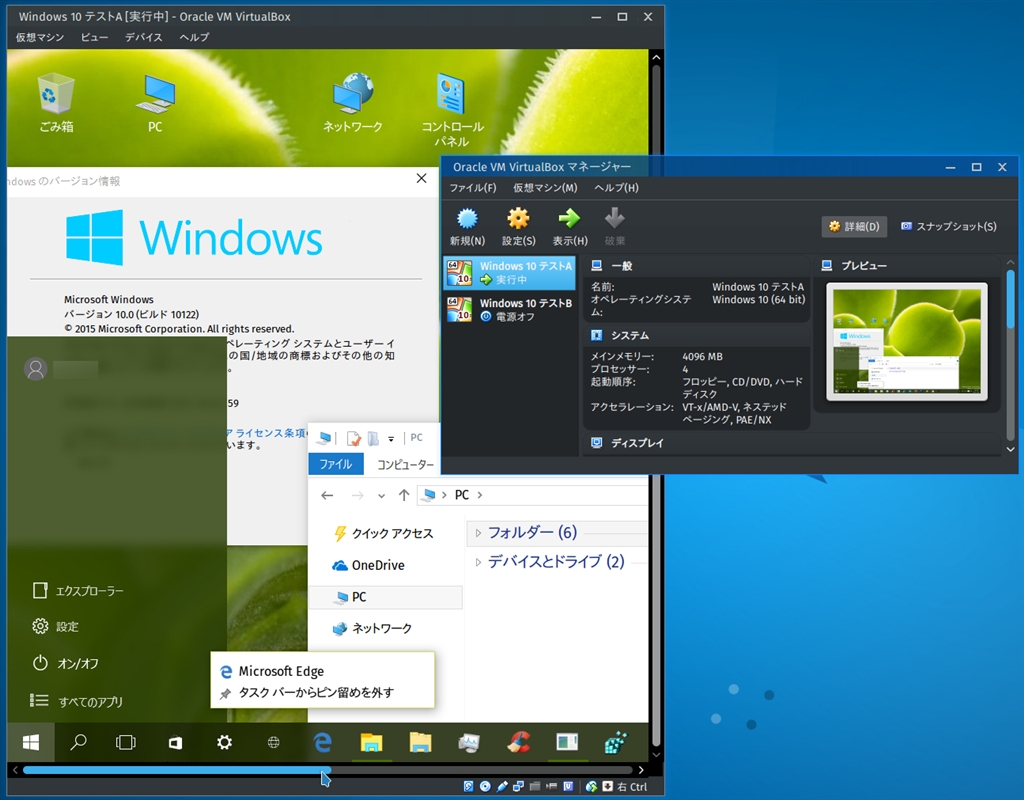This screenshot has width=1024, height=800.
Task: Click the monitor chart icon on guest taskbar
Action: (469, 742)
